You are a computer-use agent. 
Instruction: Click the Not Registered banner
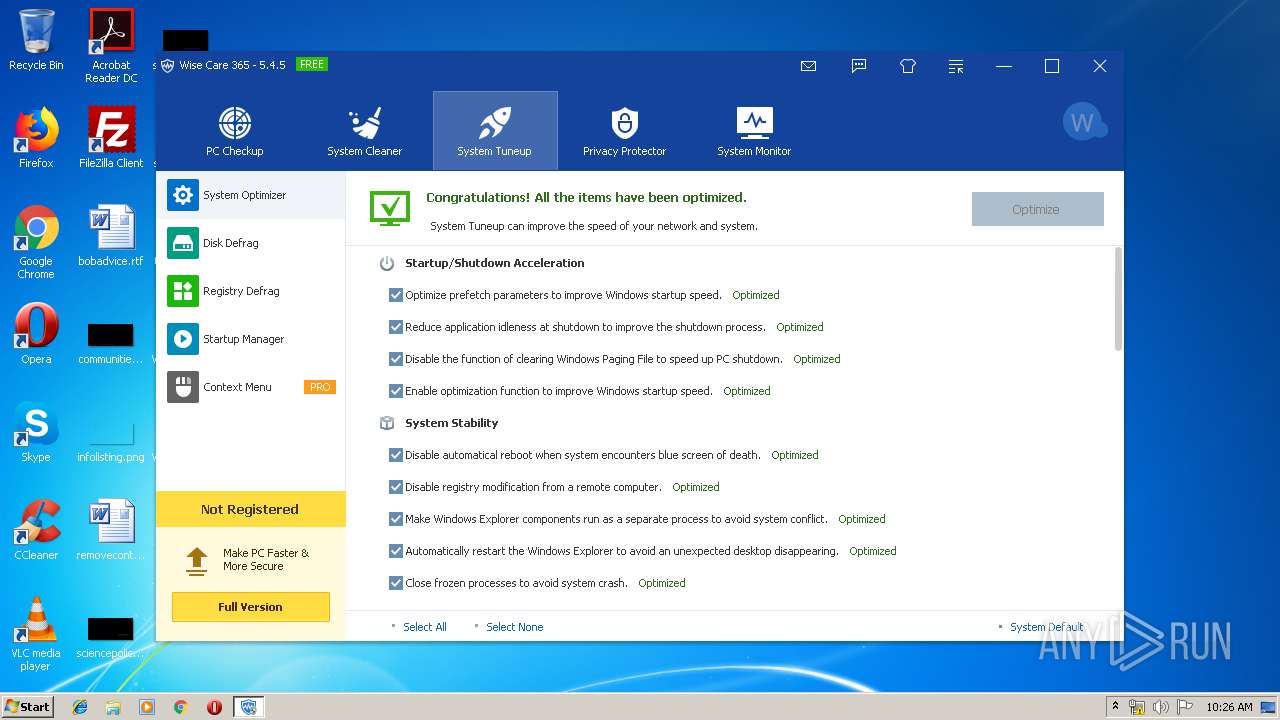pos(250,509)
